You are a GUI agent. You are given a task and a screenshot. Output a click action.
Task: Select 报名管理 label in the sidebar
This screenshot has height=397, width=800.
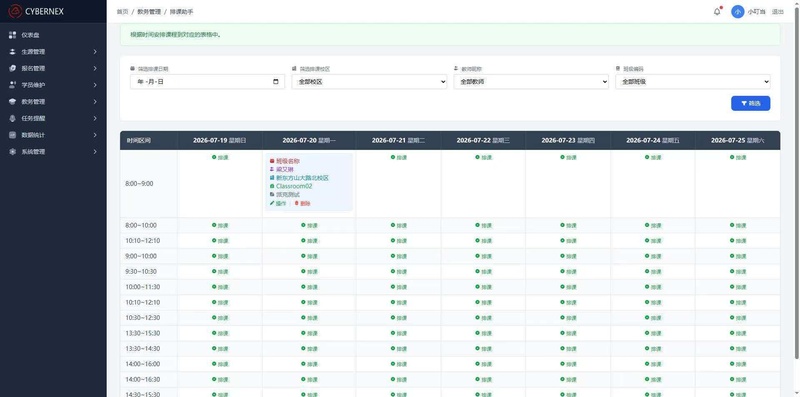(x=33, y=68)
